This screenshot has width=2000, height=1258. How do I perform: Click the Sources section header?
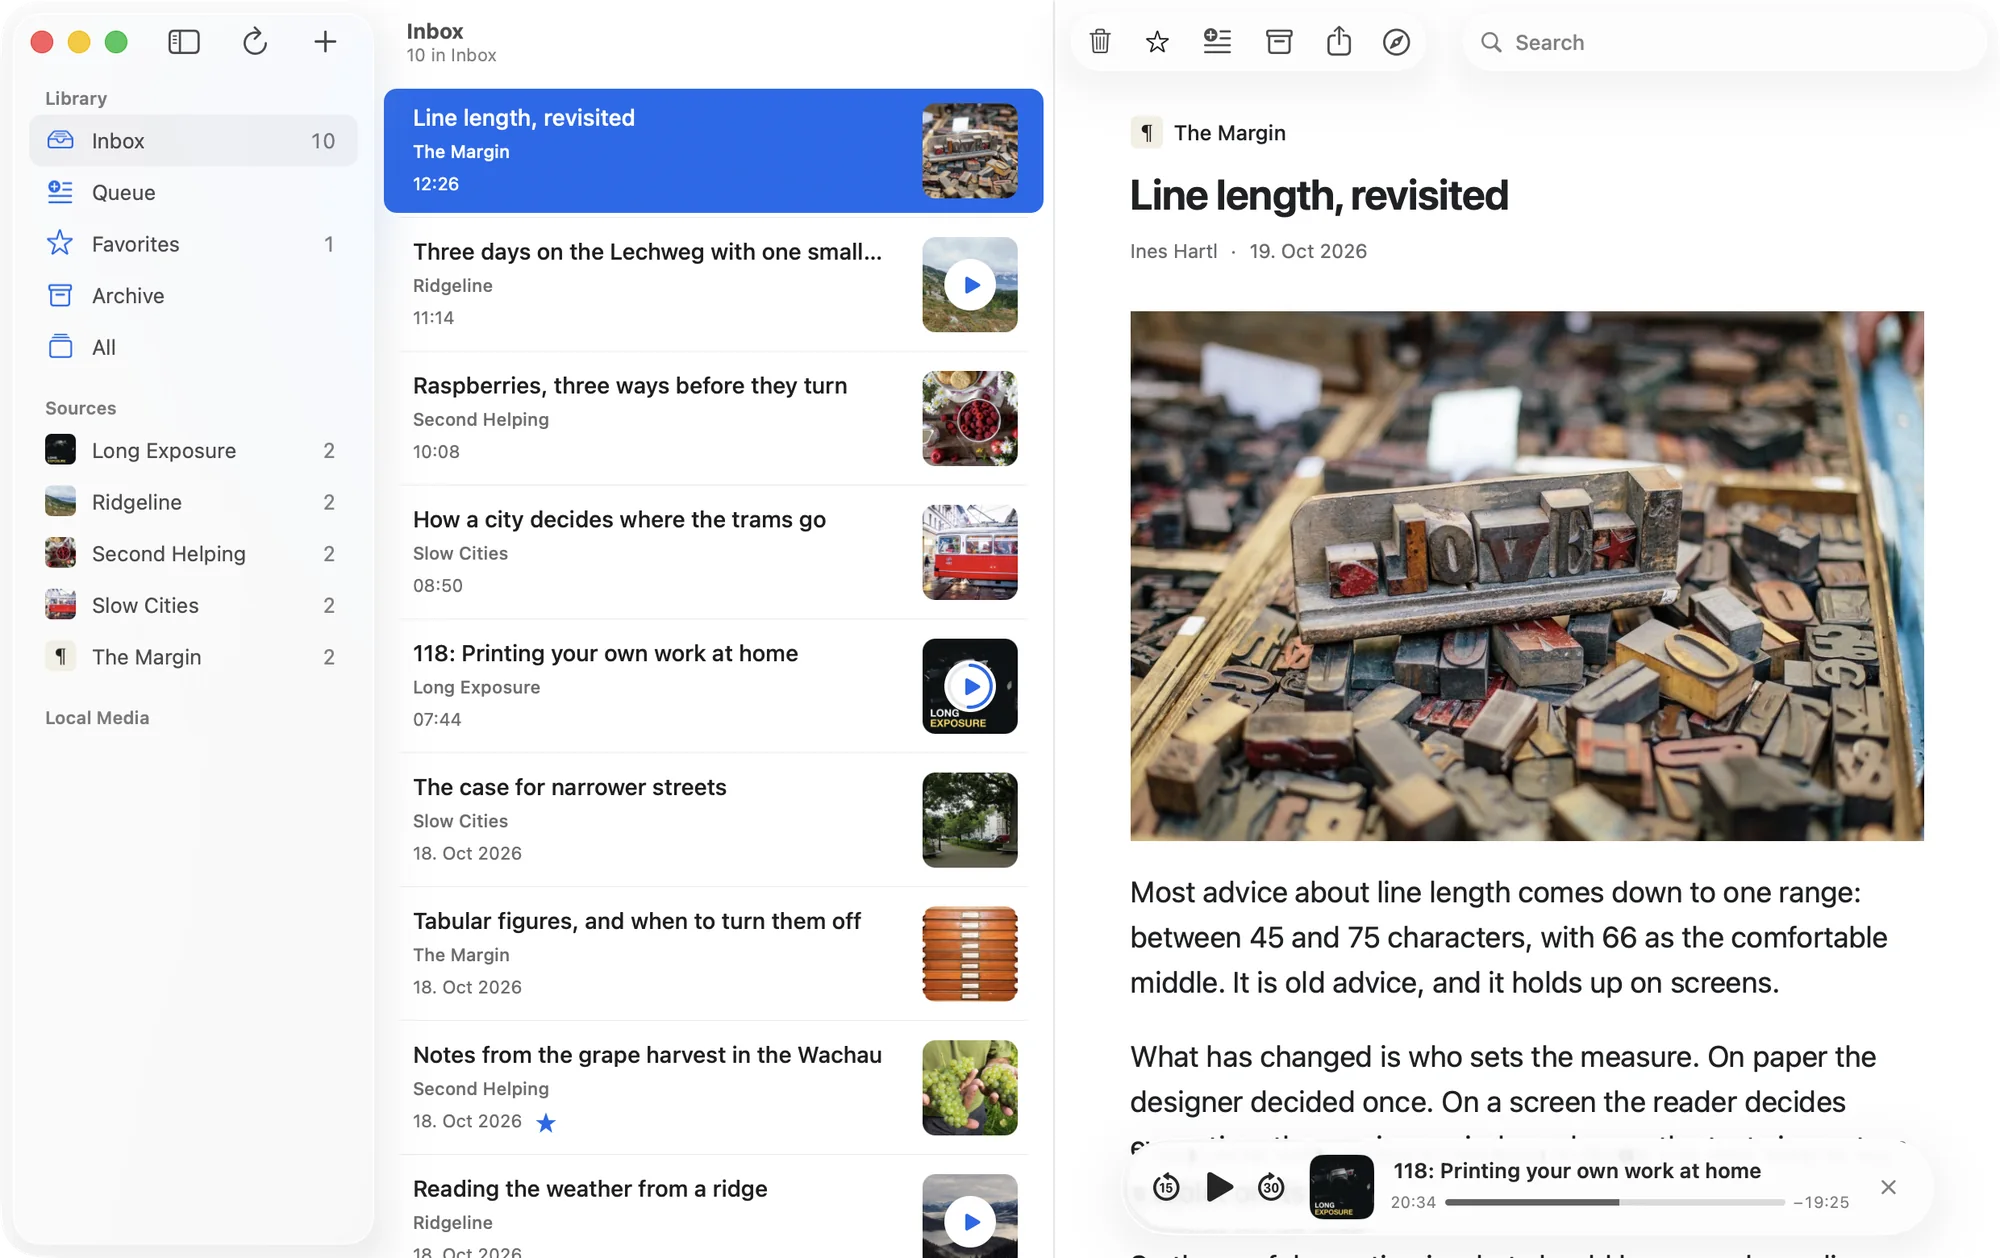[x=80, y=408]
